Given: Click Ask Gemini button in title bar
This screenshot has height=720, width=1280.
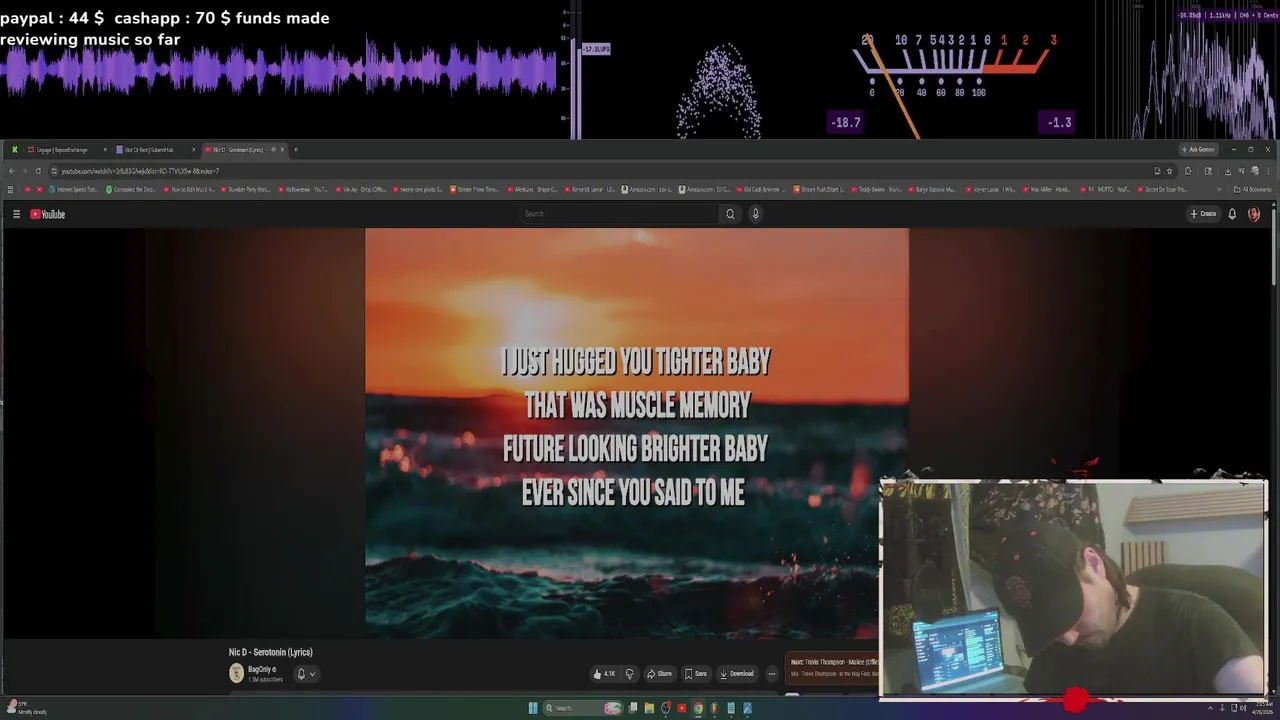Looking at the screenshot, I should click(x=1198, y=150).
